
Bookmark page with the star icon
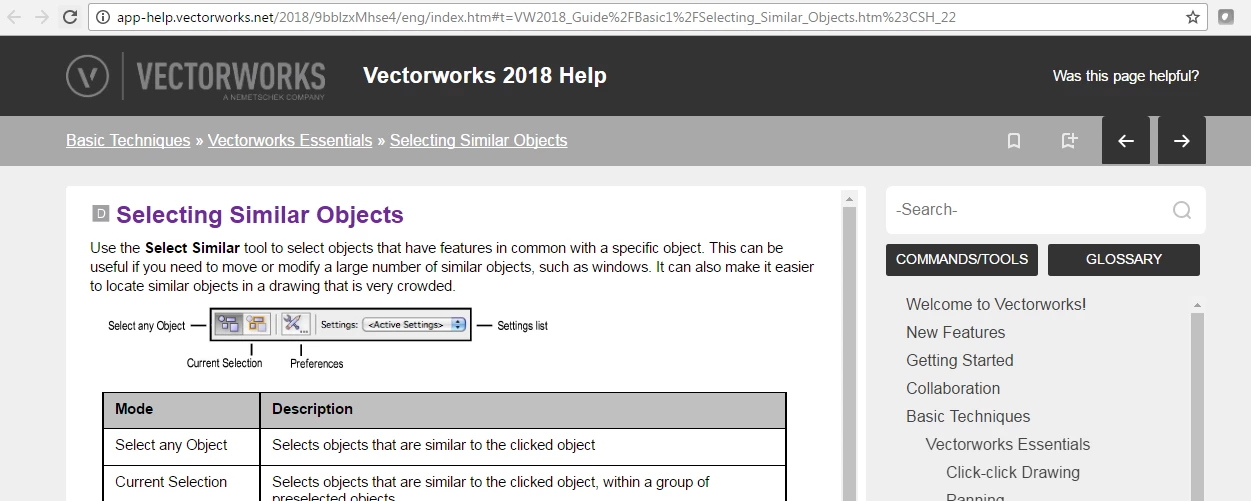click(1193, 17)
